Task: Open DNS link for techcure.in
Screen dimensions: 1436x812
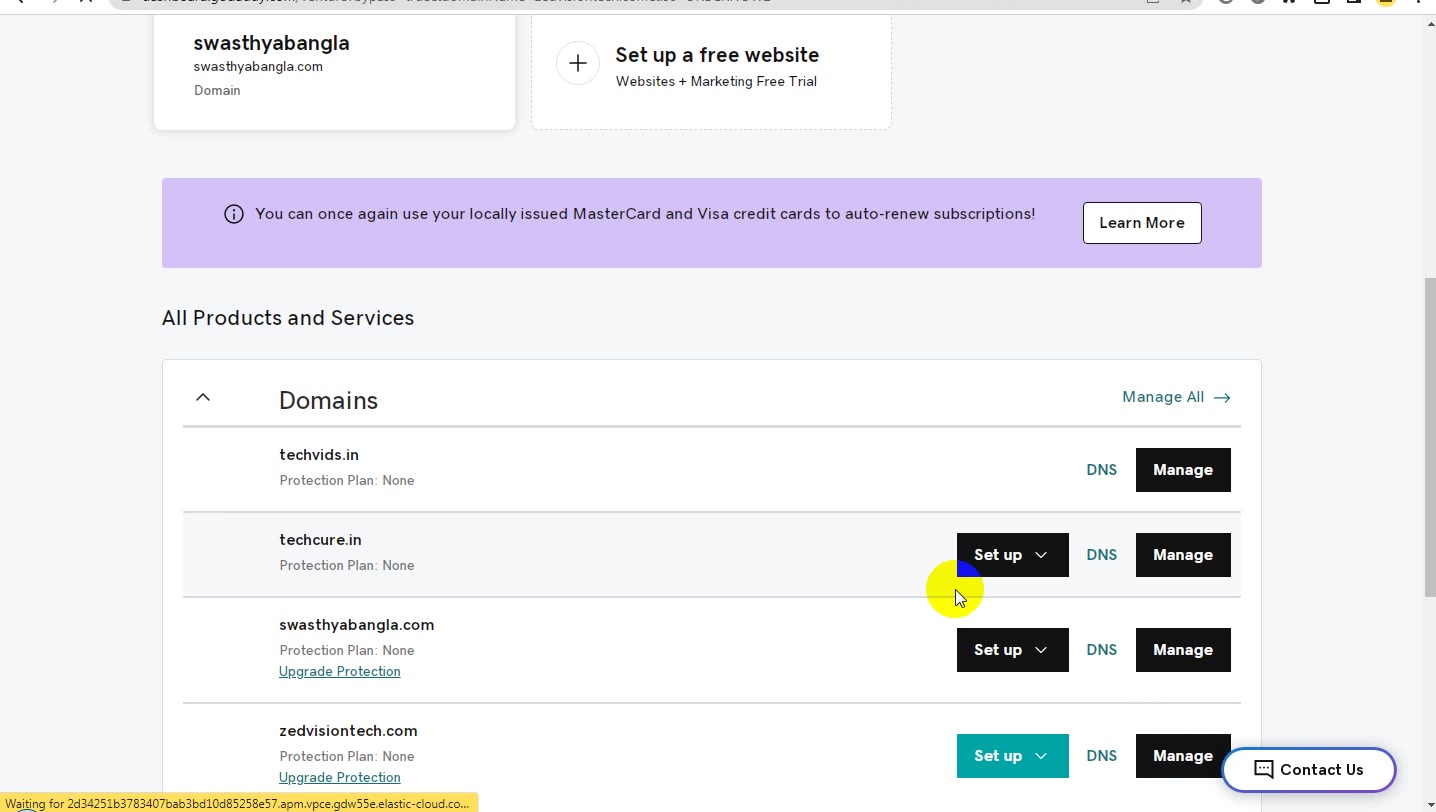Action: (x=1101, y=555)
